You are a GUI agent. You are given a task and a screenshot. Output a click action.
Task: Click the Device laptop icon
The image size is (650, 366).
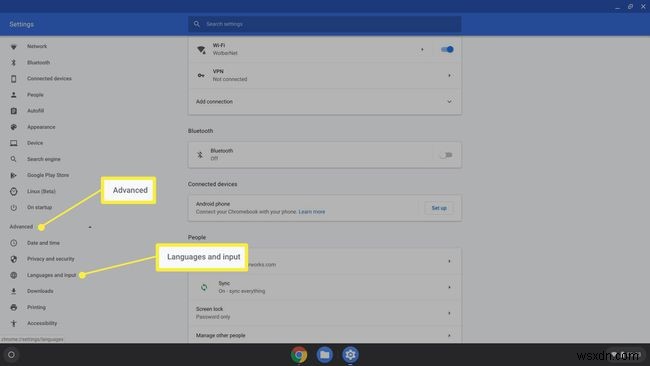coord(14,143)
